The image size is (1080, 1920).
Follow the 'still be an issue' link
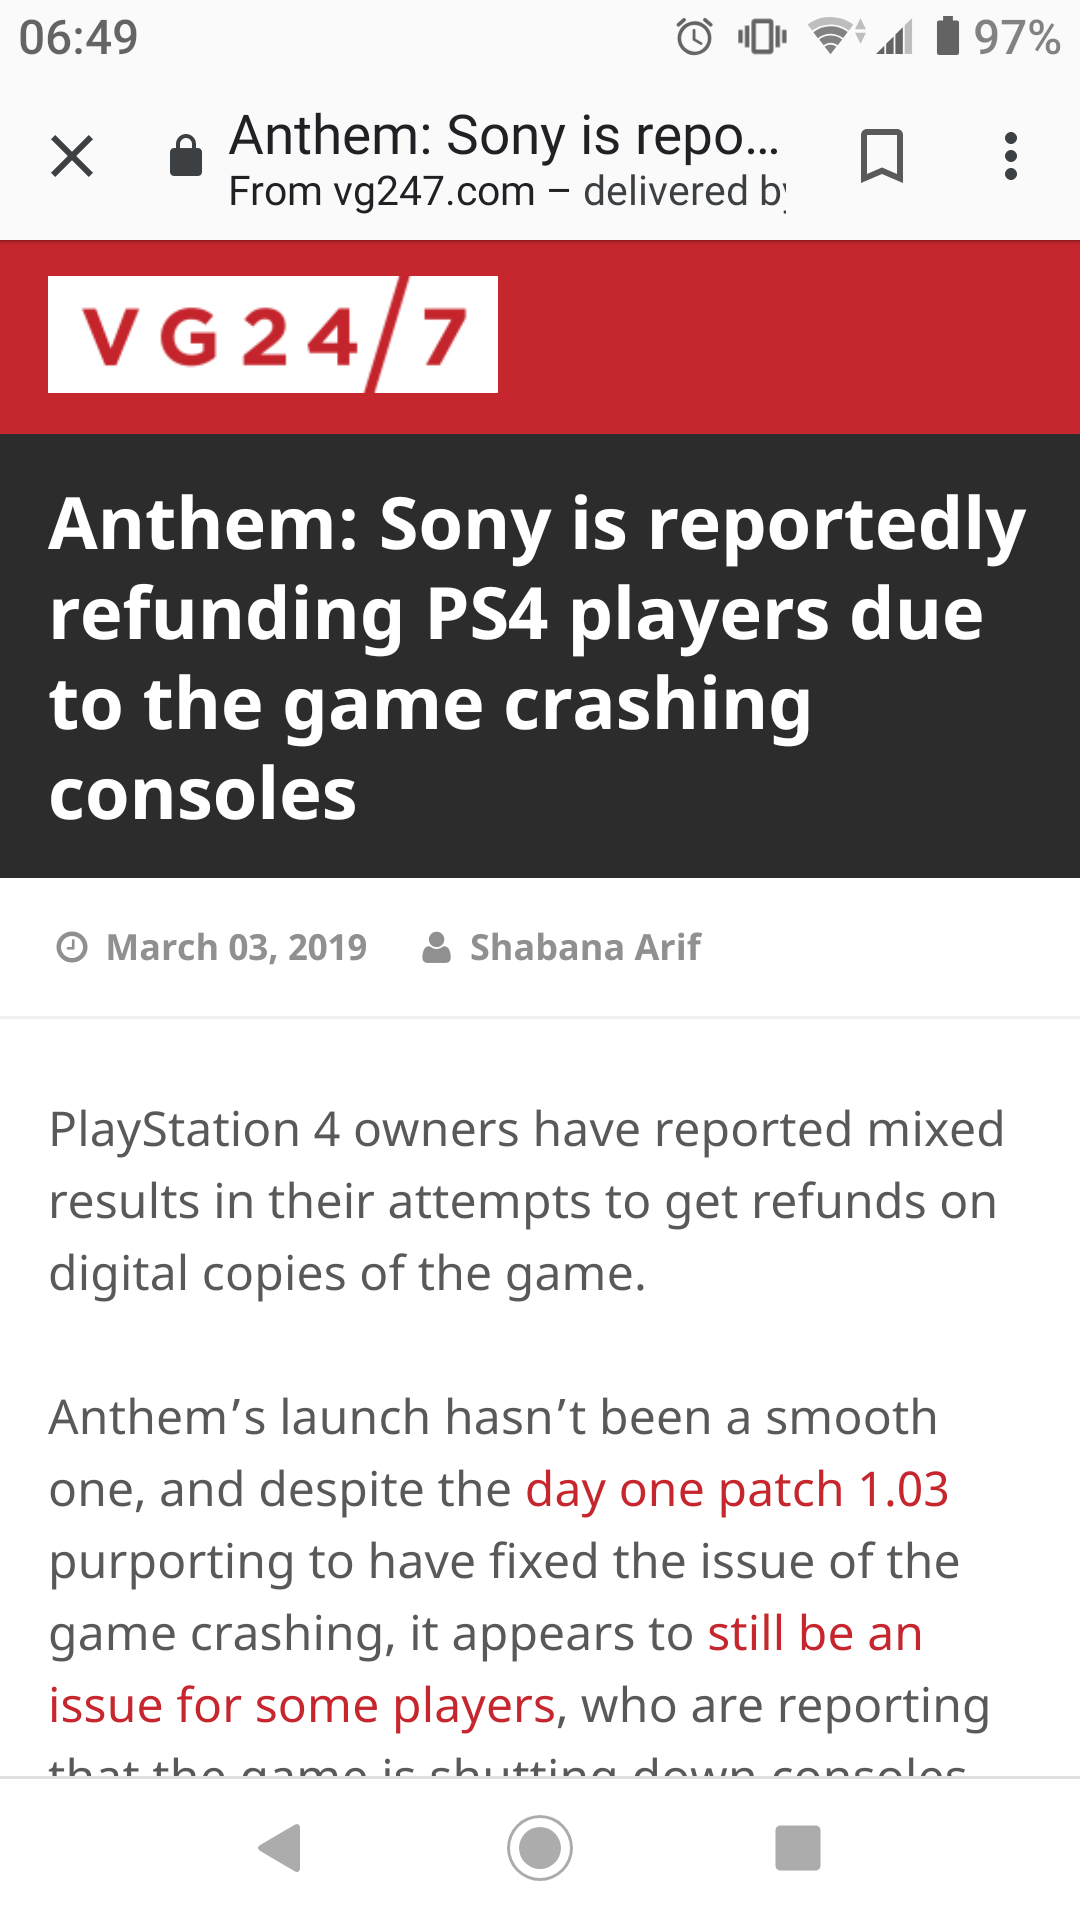814,1634
